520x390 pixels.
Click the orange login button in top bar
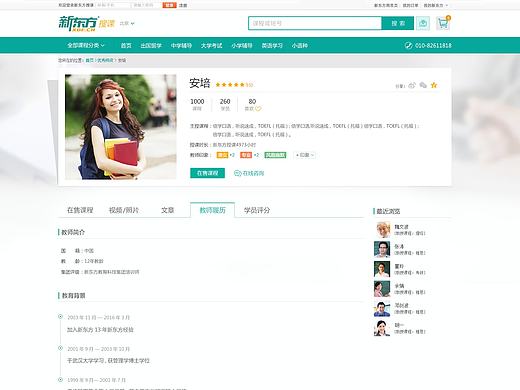169,5
